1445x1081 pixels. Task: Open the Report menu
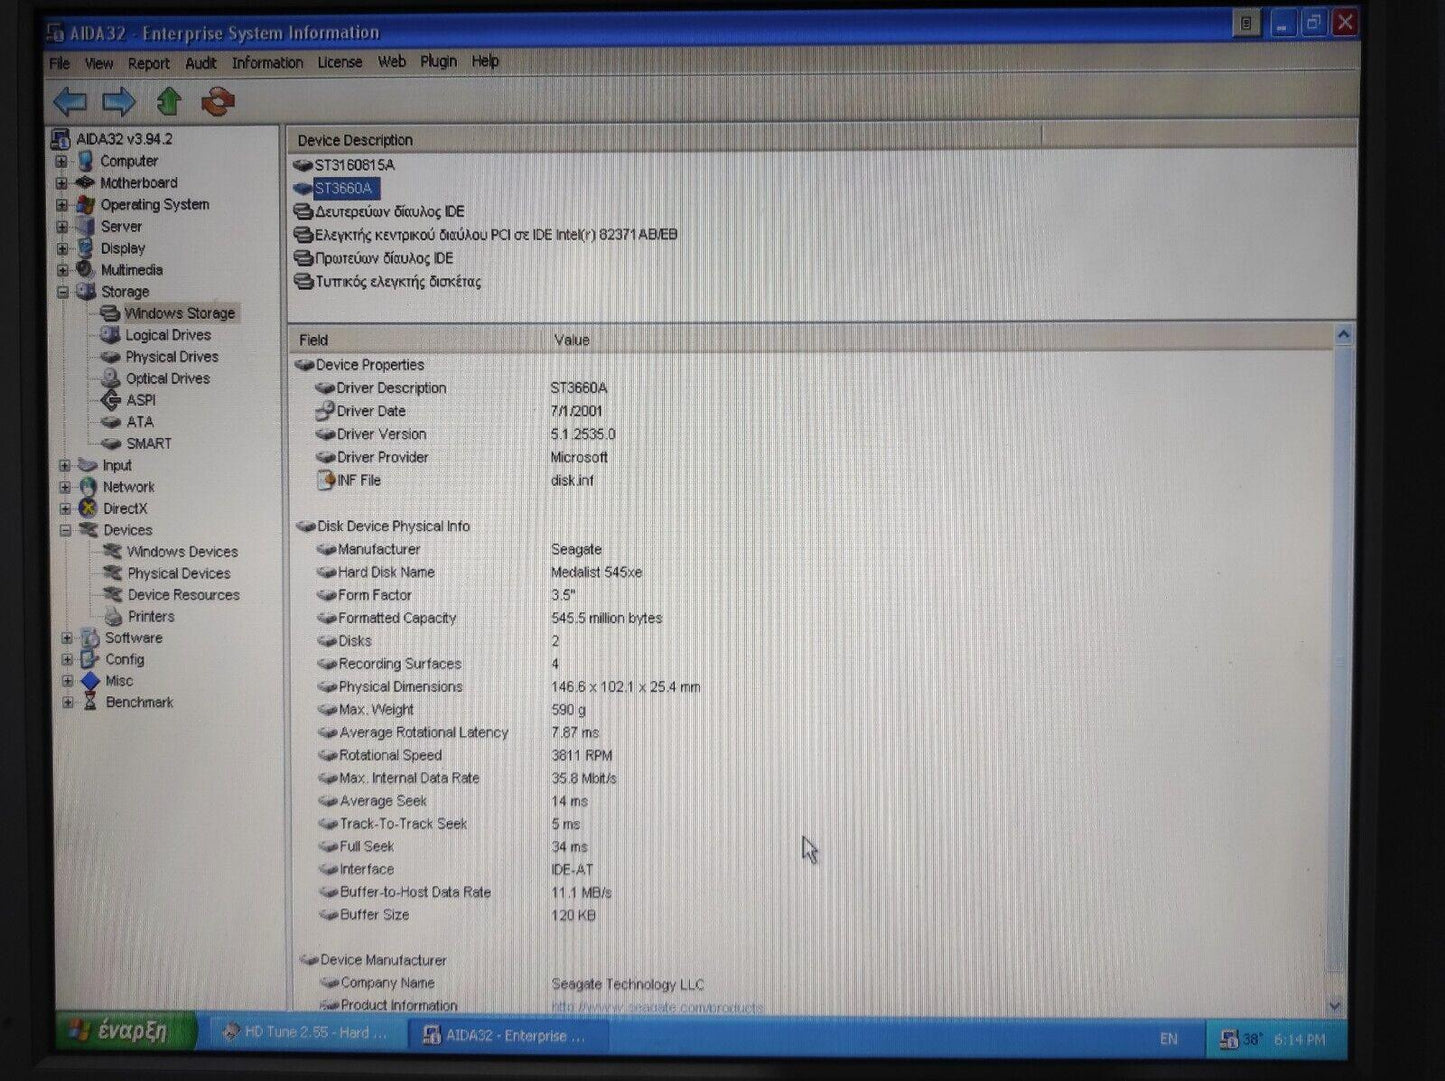(148, 63)
